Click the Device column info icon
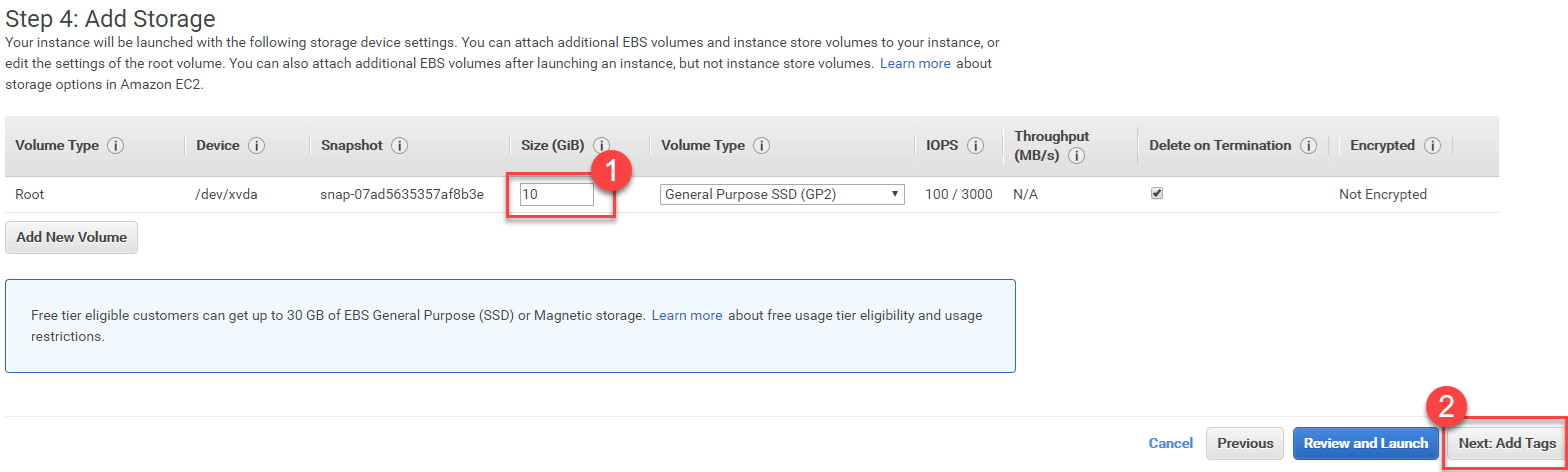 pyautogui.click(x=256, y=146)
